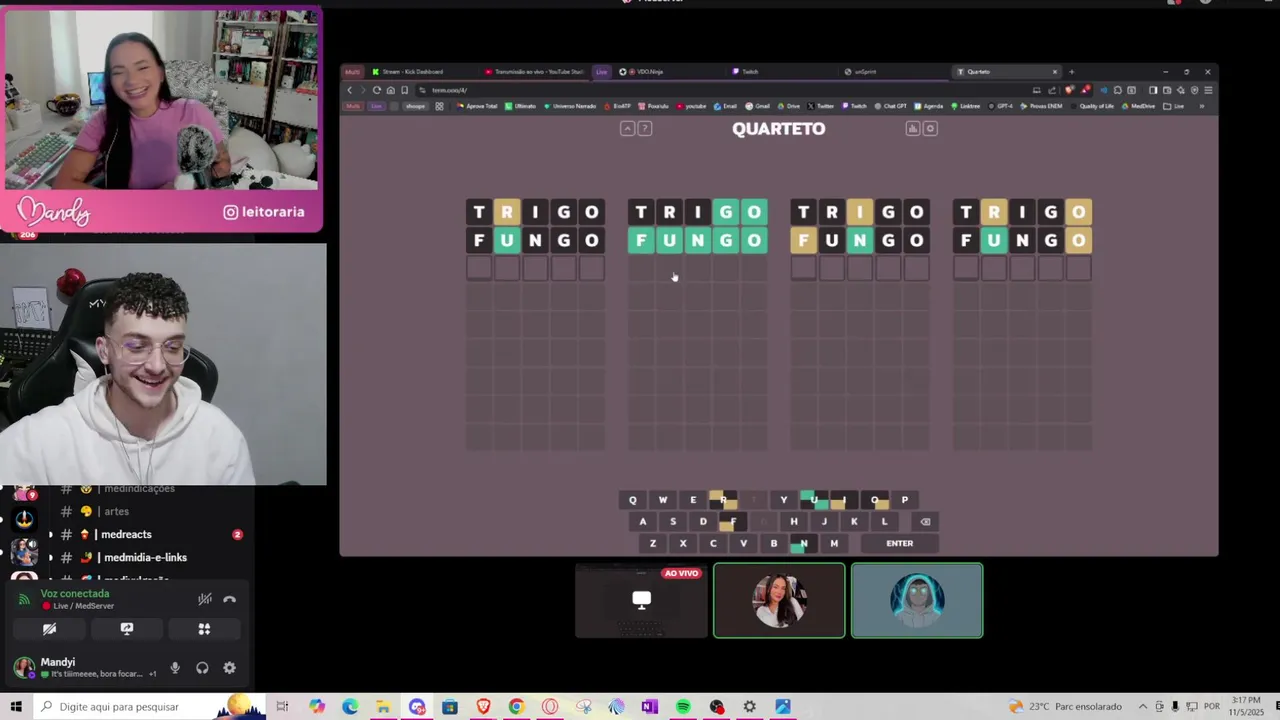
Task: Open a new browser tab
Action: [x=1071, y=72]
